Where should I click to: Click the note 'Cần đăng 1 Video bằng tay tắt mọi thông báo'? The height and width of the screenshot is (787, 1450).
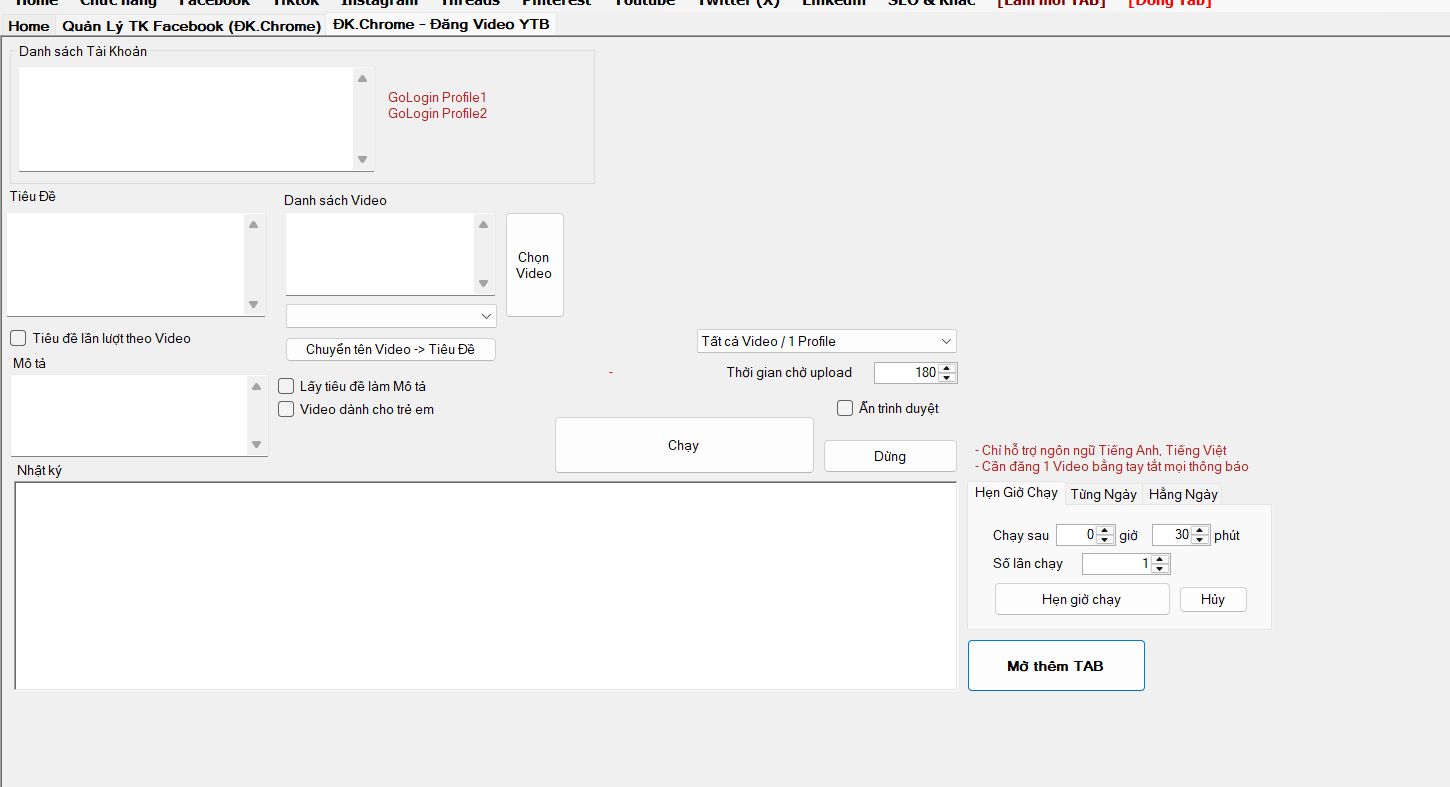(x=1112, y=467)
